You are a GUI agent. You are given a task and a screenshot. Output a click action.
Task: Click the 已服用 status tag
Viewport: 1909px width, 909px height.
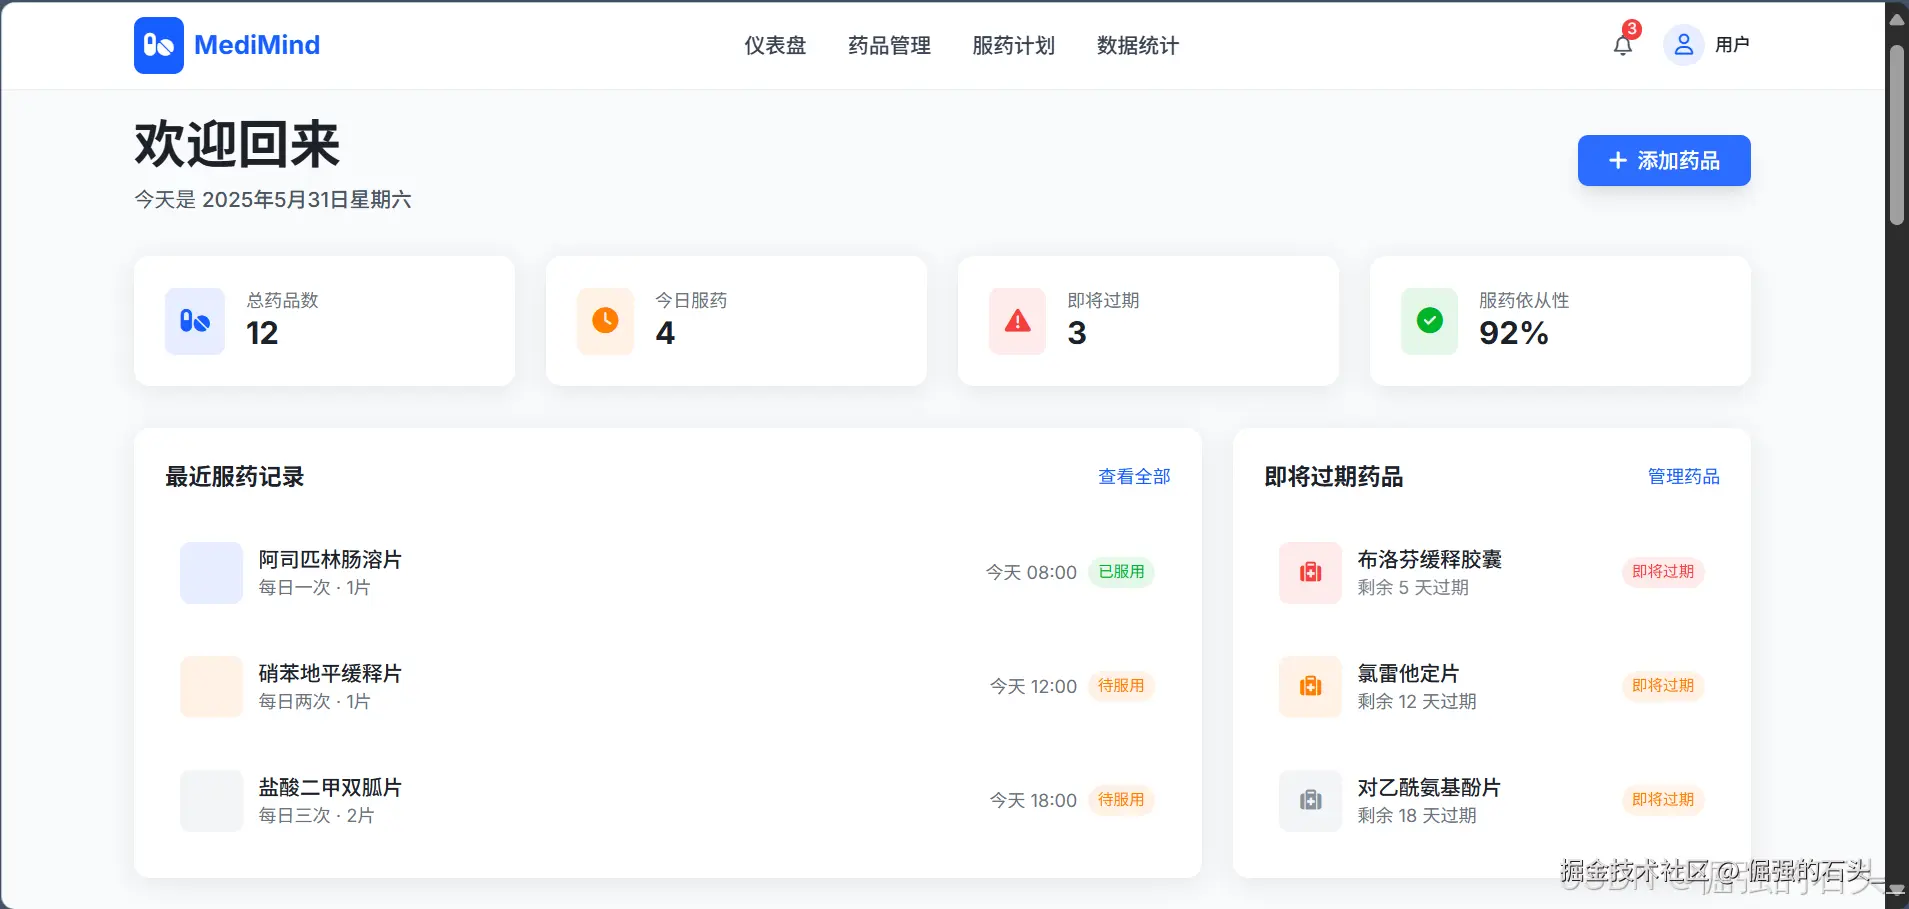pyautogui.click(x=1120, y=572)
